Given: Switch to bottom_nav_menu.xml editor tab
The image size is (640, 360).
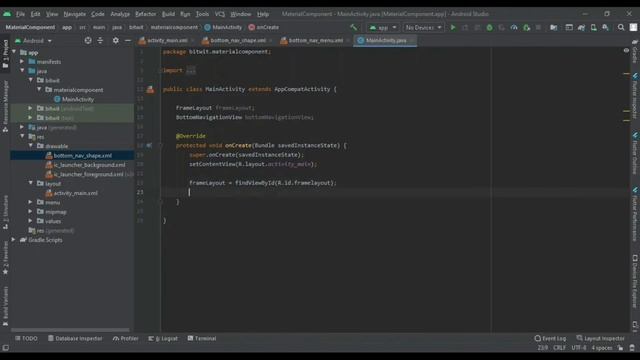Looking at the screenshot, I should pos(313,40).
